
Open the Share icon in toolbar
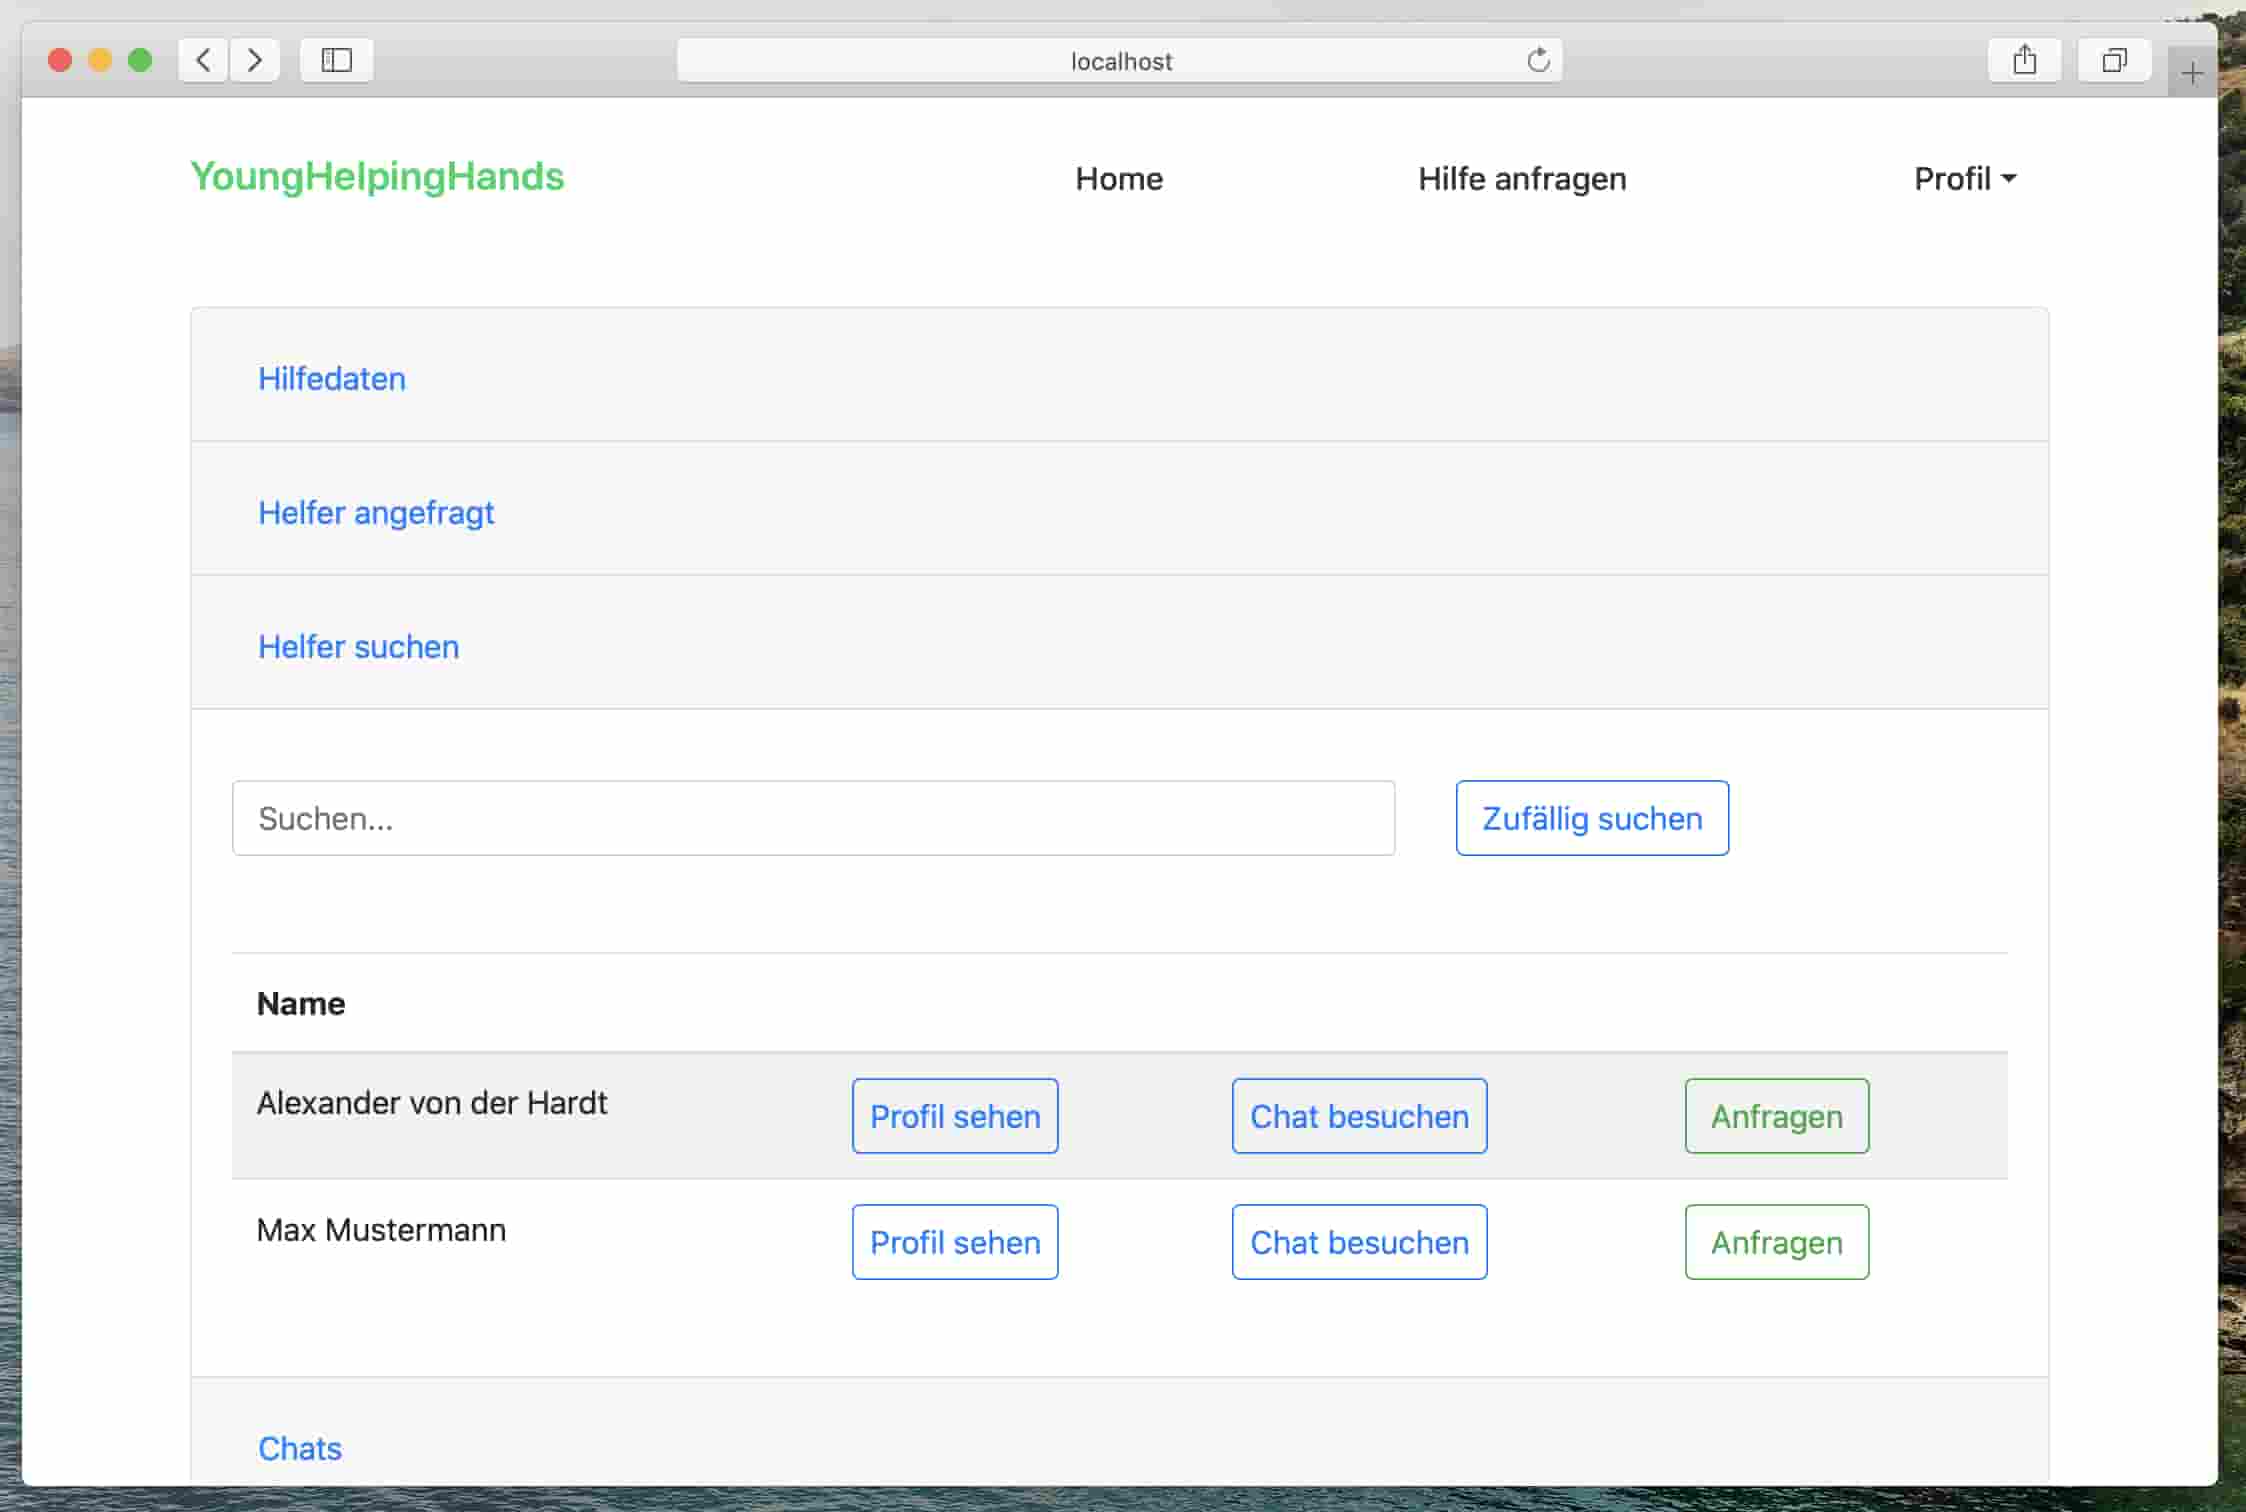[2024, 60]
